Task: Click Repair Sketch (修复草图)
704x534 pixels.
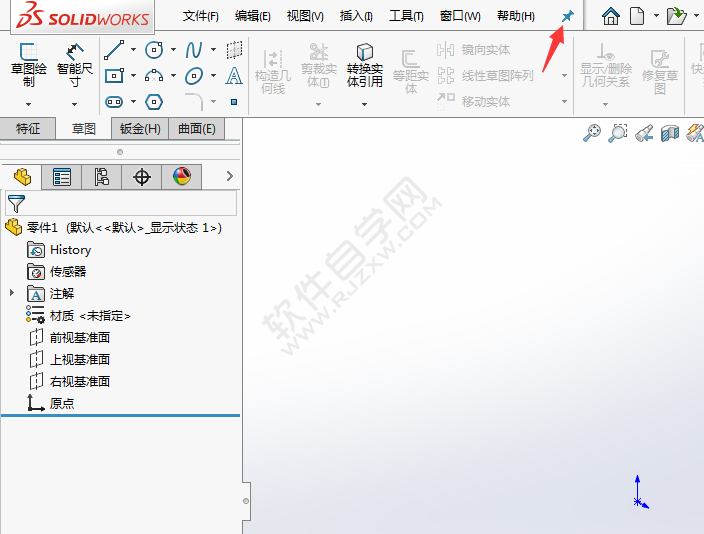Action: click(660, 72)
